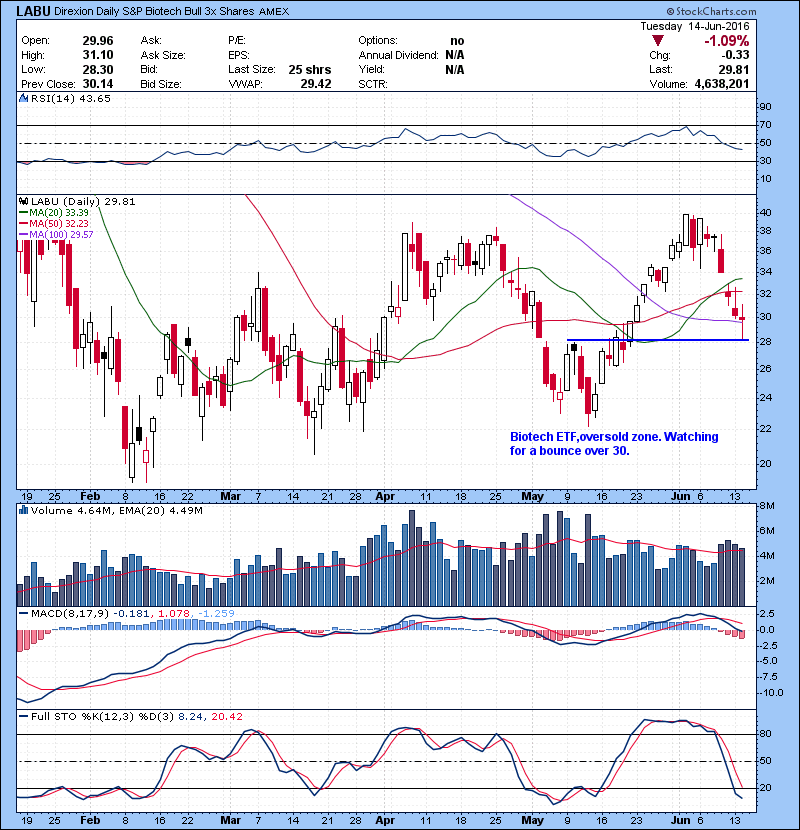Image resolution: width=800 pixels, height=830 pixels.
Task: Click the Annual Dividend N/A value
Action: coord(455,55)
